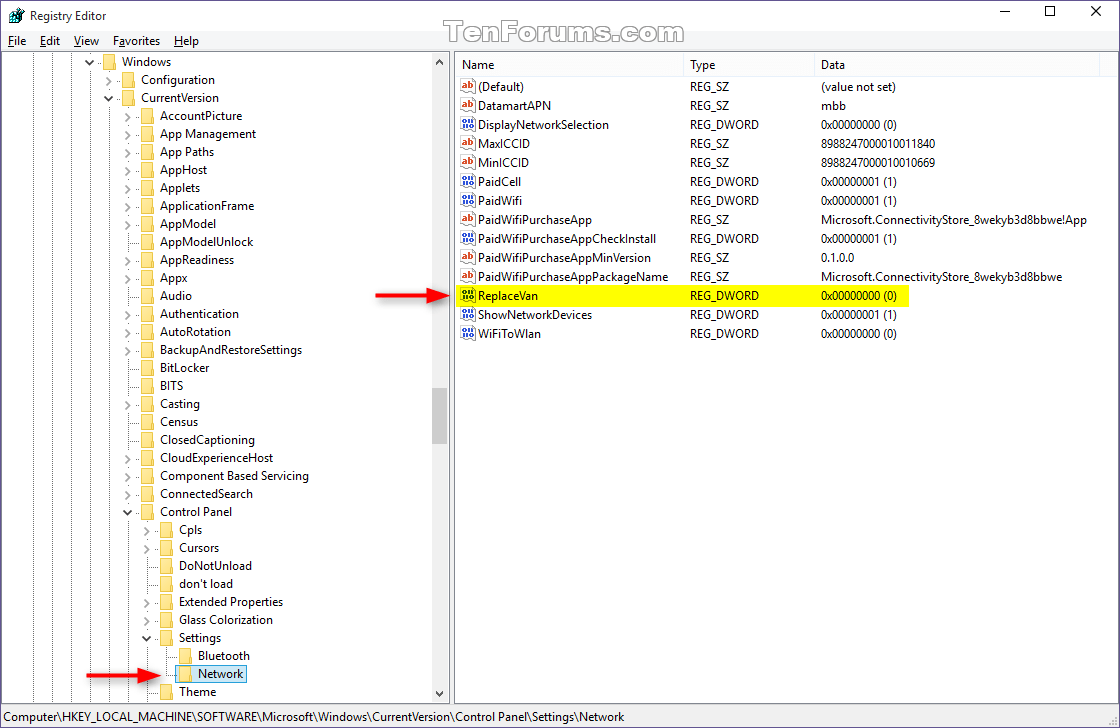Sort values by the Type column header

(x=748, y=64)
